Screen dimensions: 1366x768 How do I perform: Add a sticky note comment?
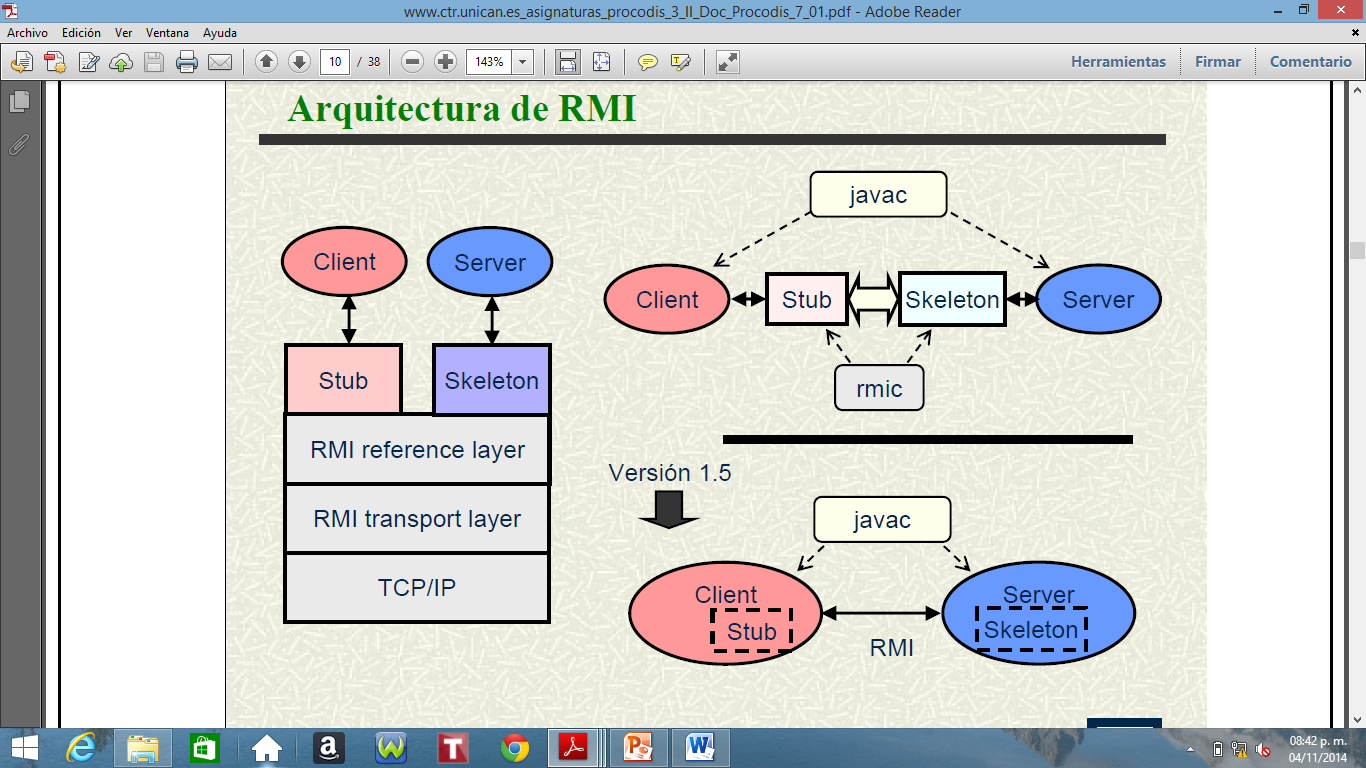pos(645,61)
